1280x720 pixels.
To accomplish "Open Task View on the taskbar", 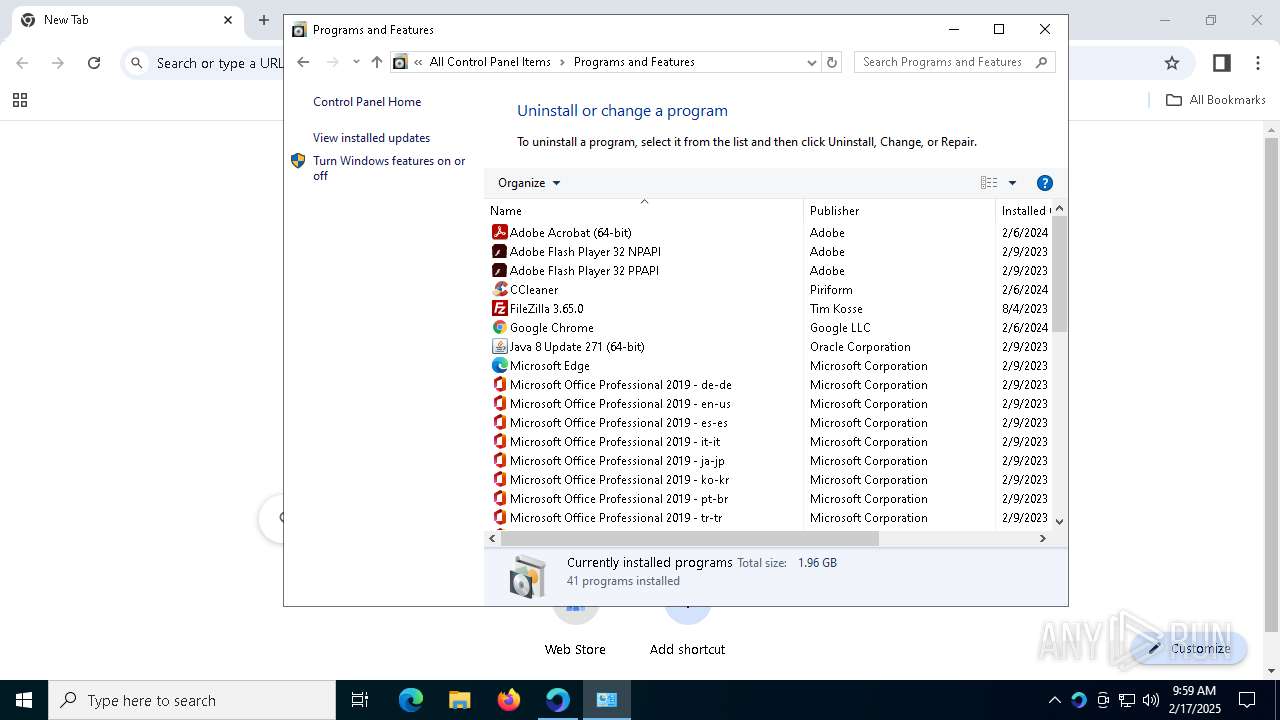I will click(x=360, y=700).
